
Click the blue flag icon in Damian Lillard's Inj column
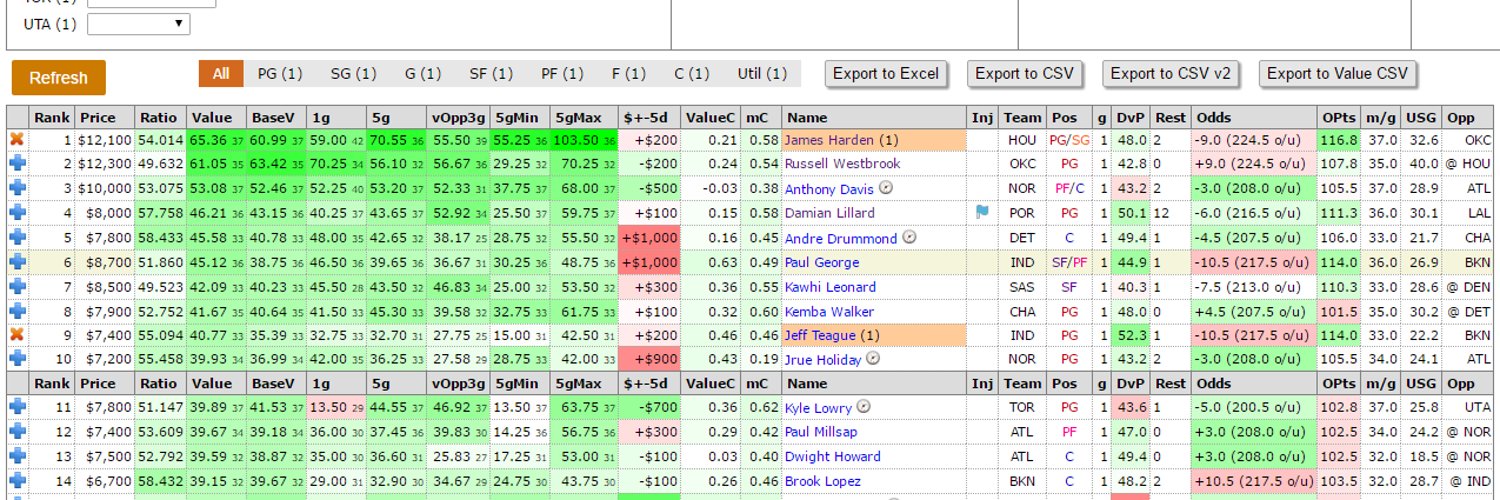(x=982, y=212)
